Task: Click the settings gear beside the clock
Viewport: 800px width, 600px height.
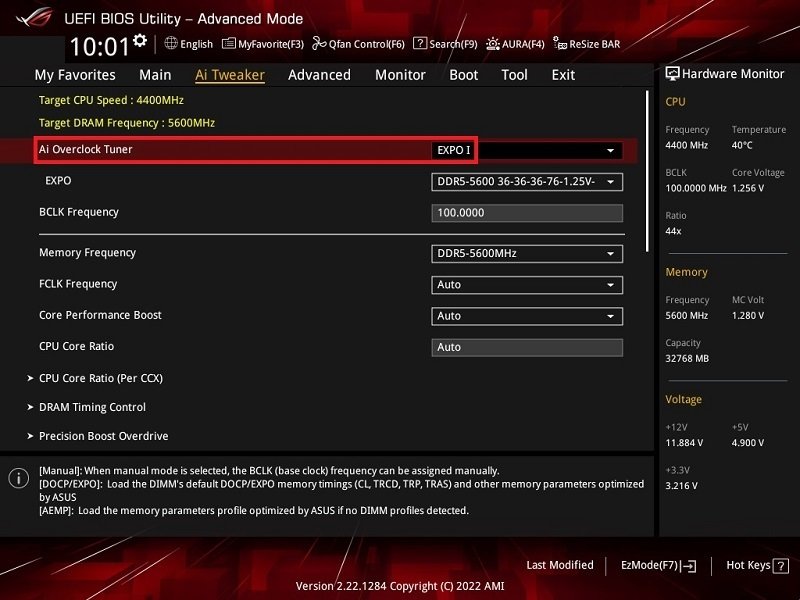Action: point(140,40)
